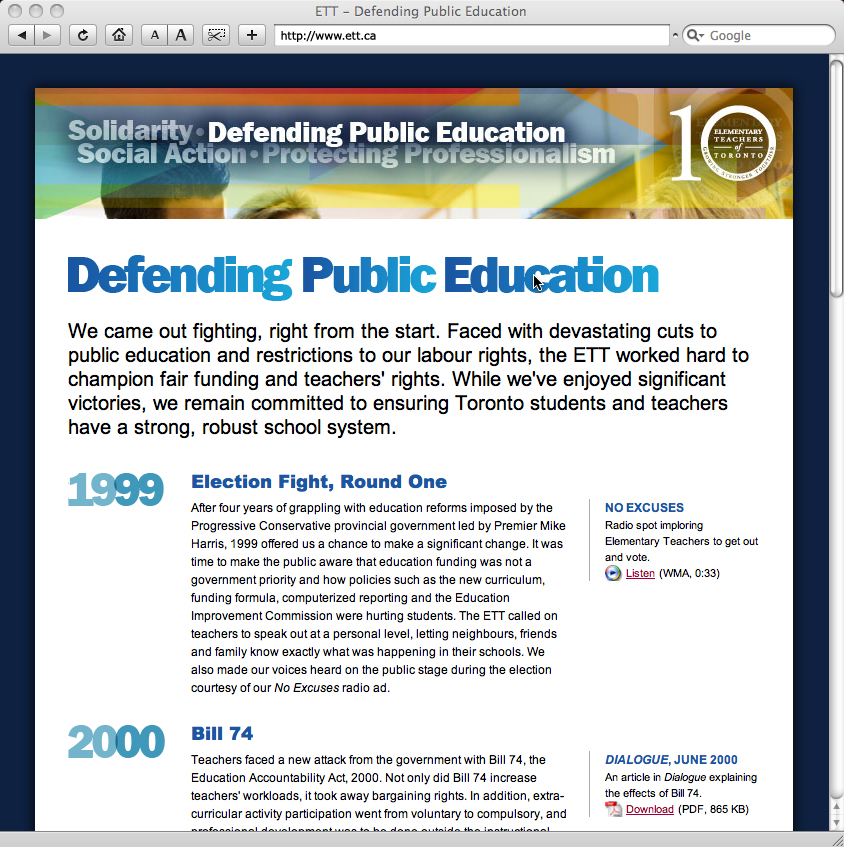Go forward to the next page
Image resolution: width=844 pixels, height=847 pixels.
[48, 36]
